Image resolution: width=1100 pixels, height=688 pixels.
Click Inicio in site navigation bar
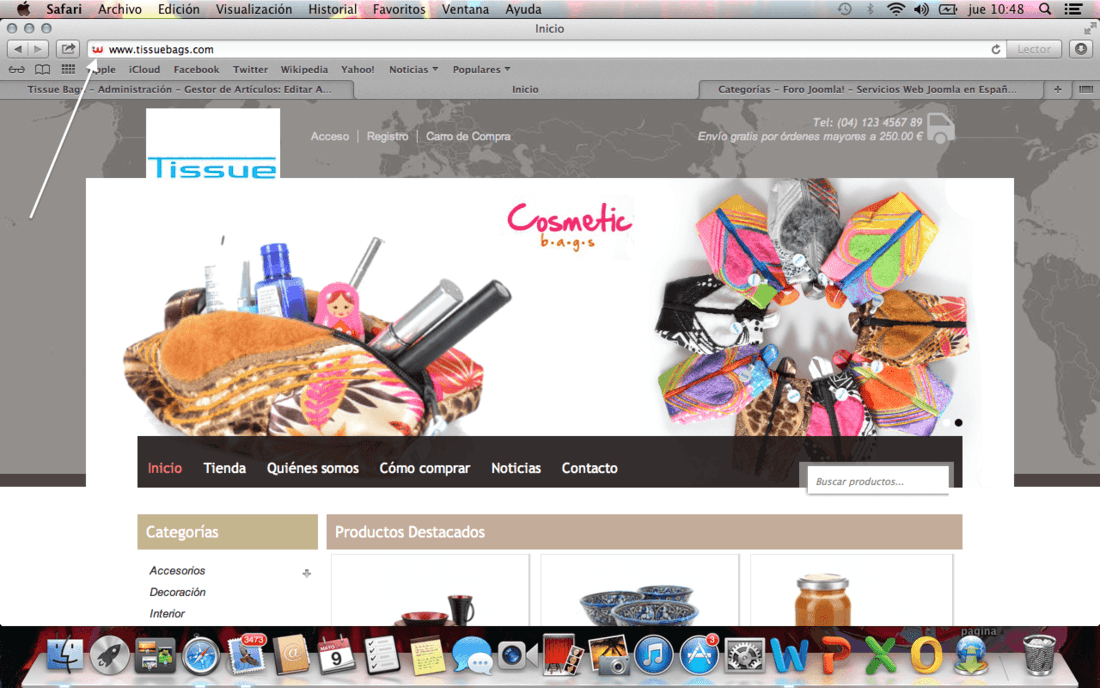click(165, 468)
